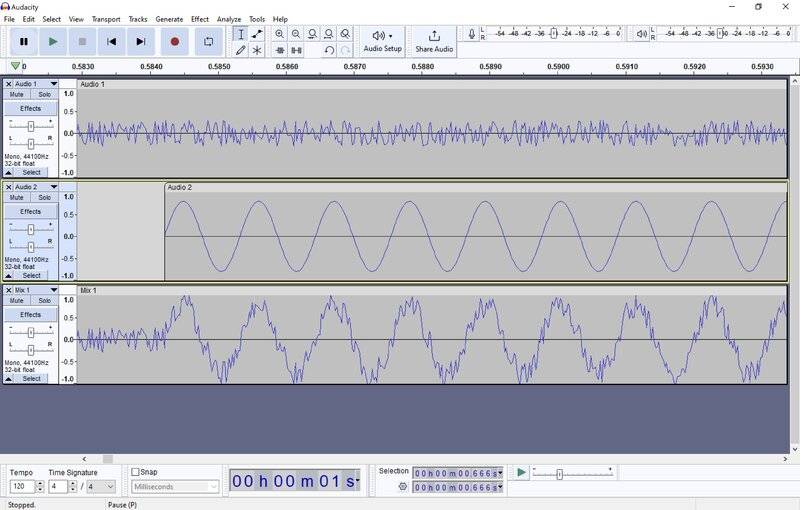Click the Record button
This screenshot has width=800, height=510.
pos(174,41)
